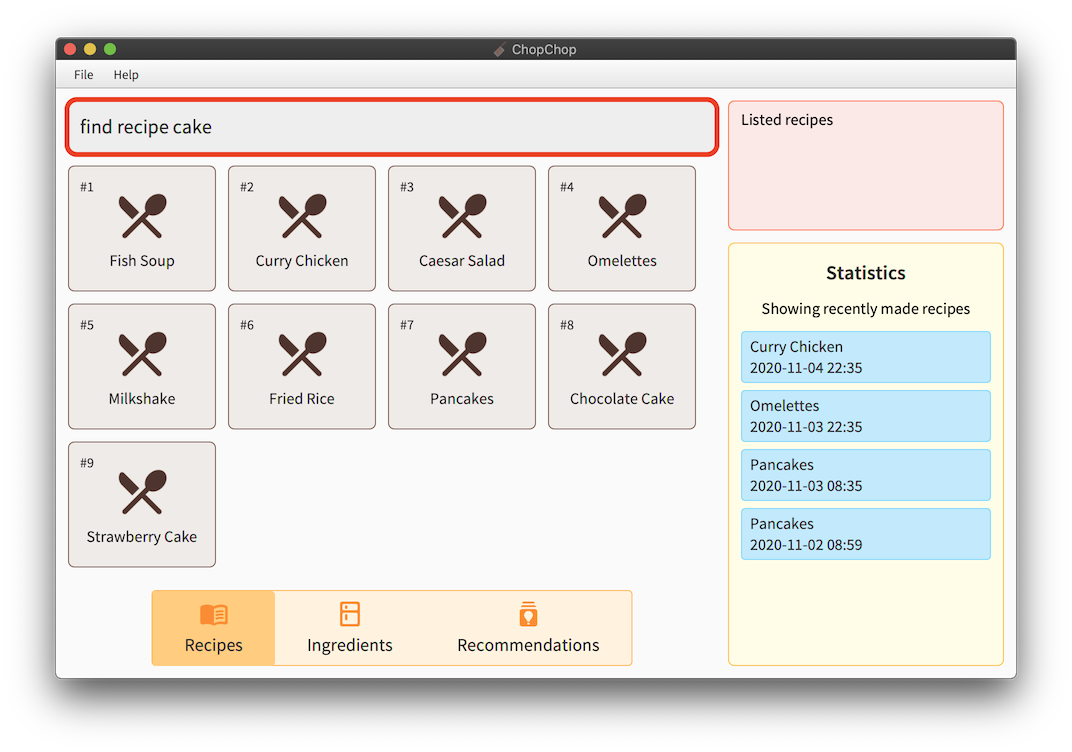
Task: Select the Strawberry Cake recipe label
Action: (142, 537)
